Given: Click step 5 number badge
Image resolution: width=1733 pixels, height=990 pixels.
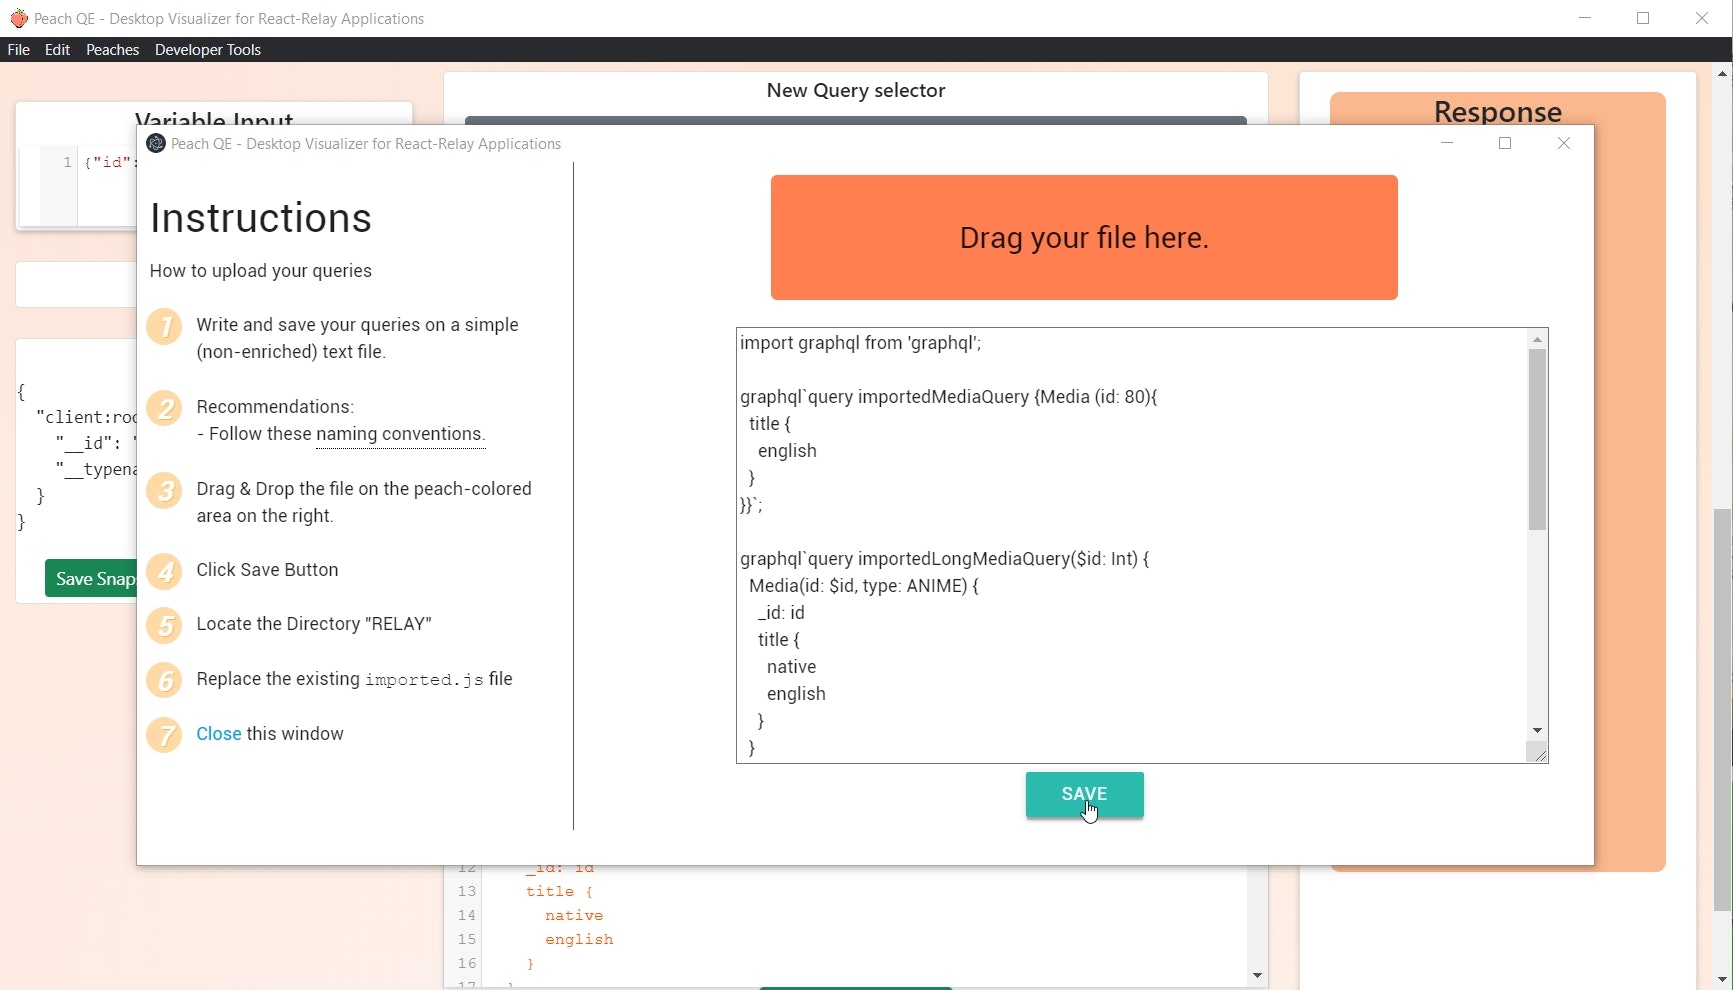Looking at the screenshot, I should pyautogui.click(x=165, y=626).
